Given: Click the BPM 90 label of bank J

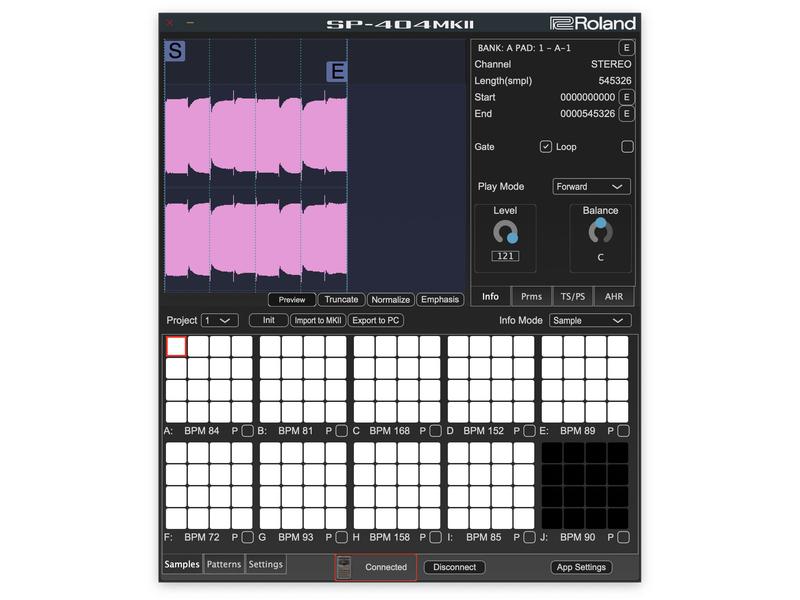Looking at the screenshot, I should click(x=578, y=537).
